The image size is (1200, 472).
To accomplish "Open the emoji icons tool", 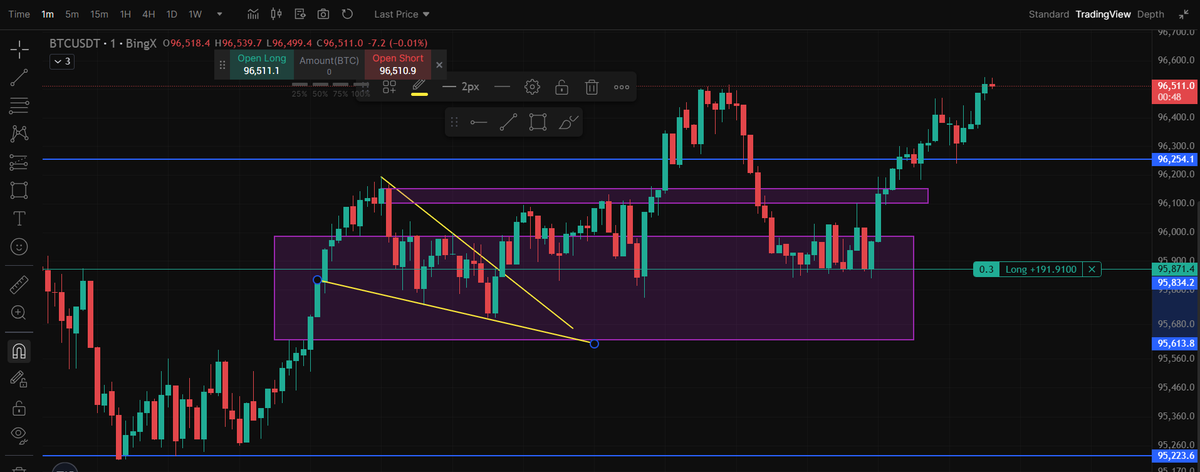I will click(x=19, y=245).
